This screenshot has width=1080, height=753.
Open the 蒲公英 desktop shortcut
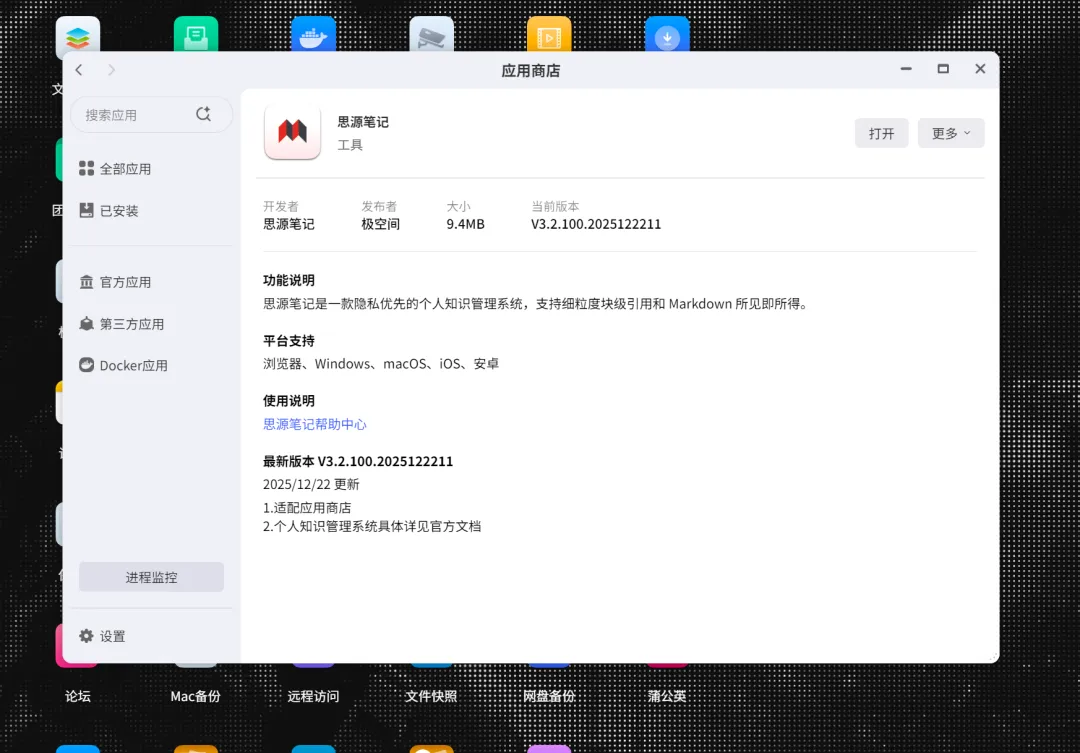click(x=667, y=697)
